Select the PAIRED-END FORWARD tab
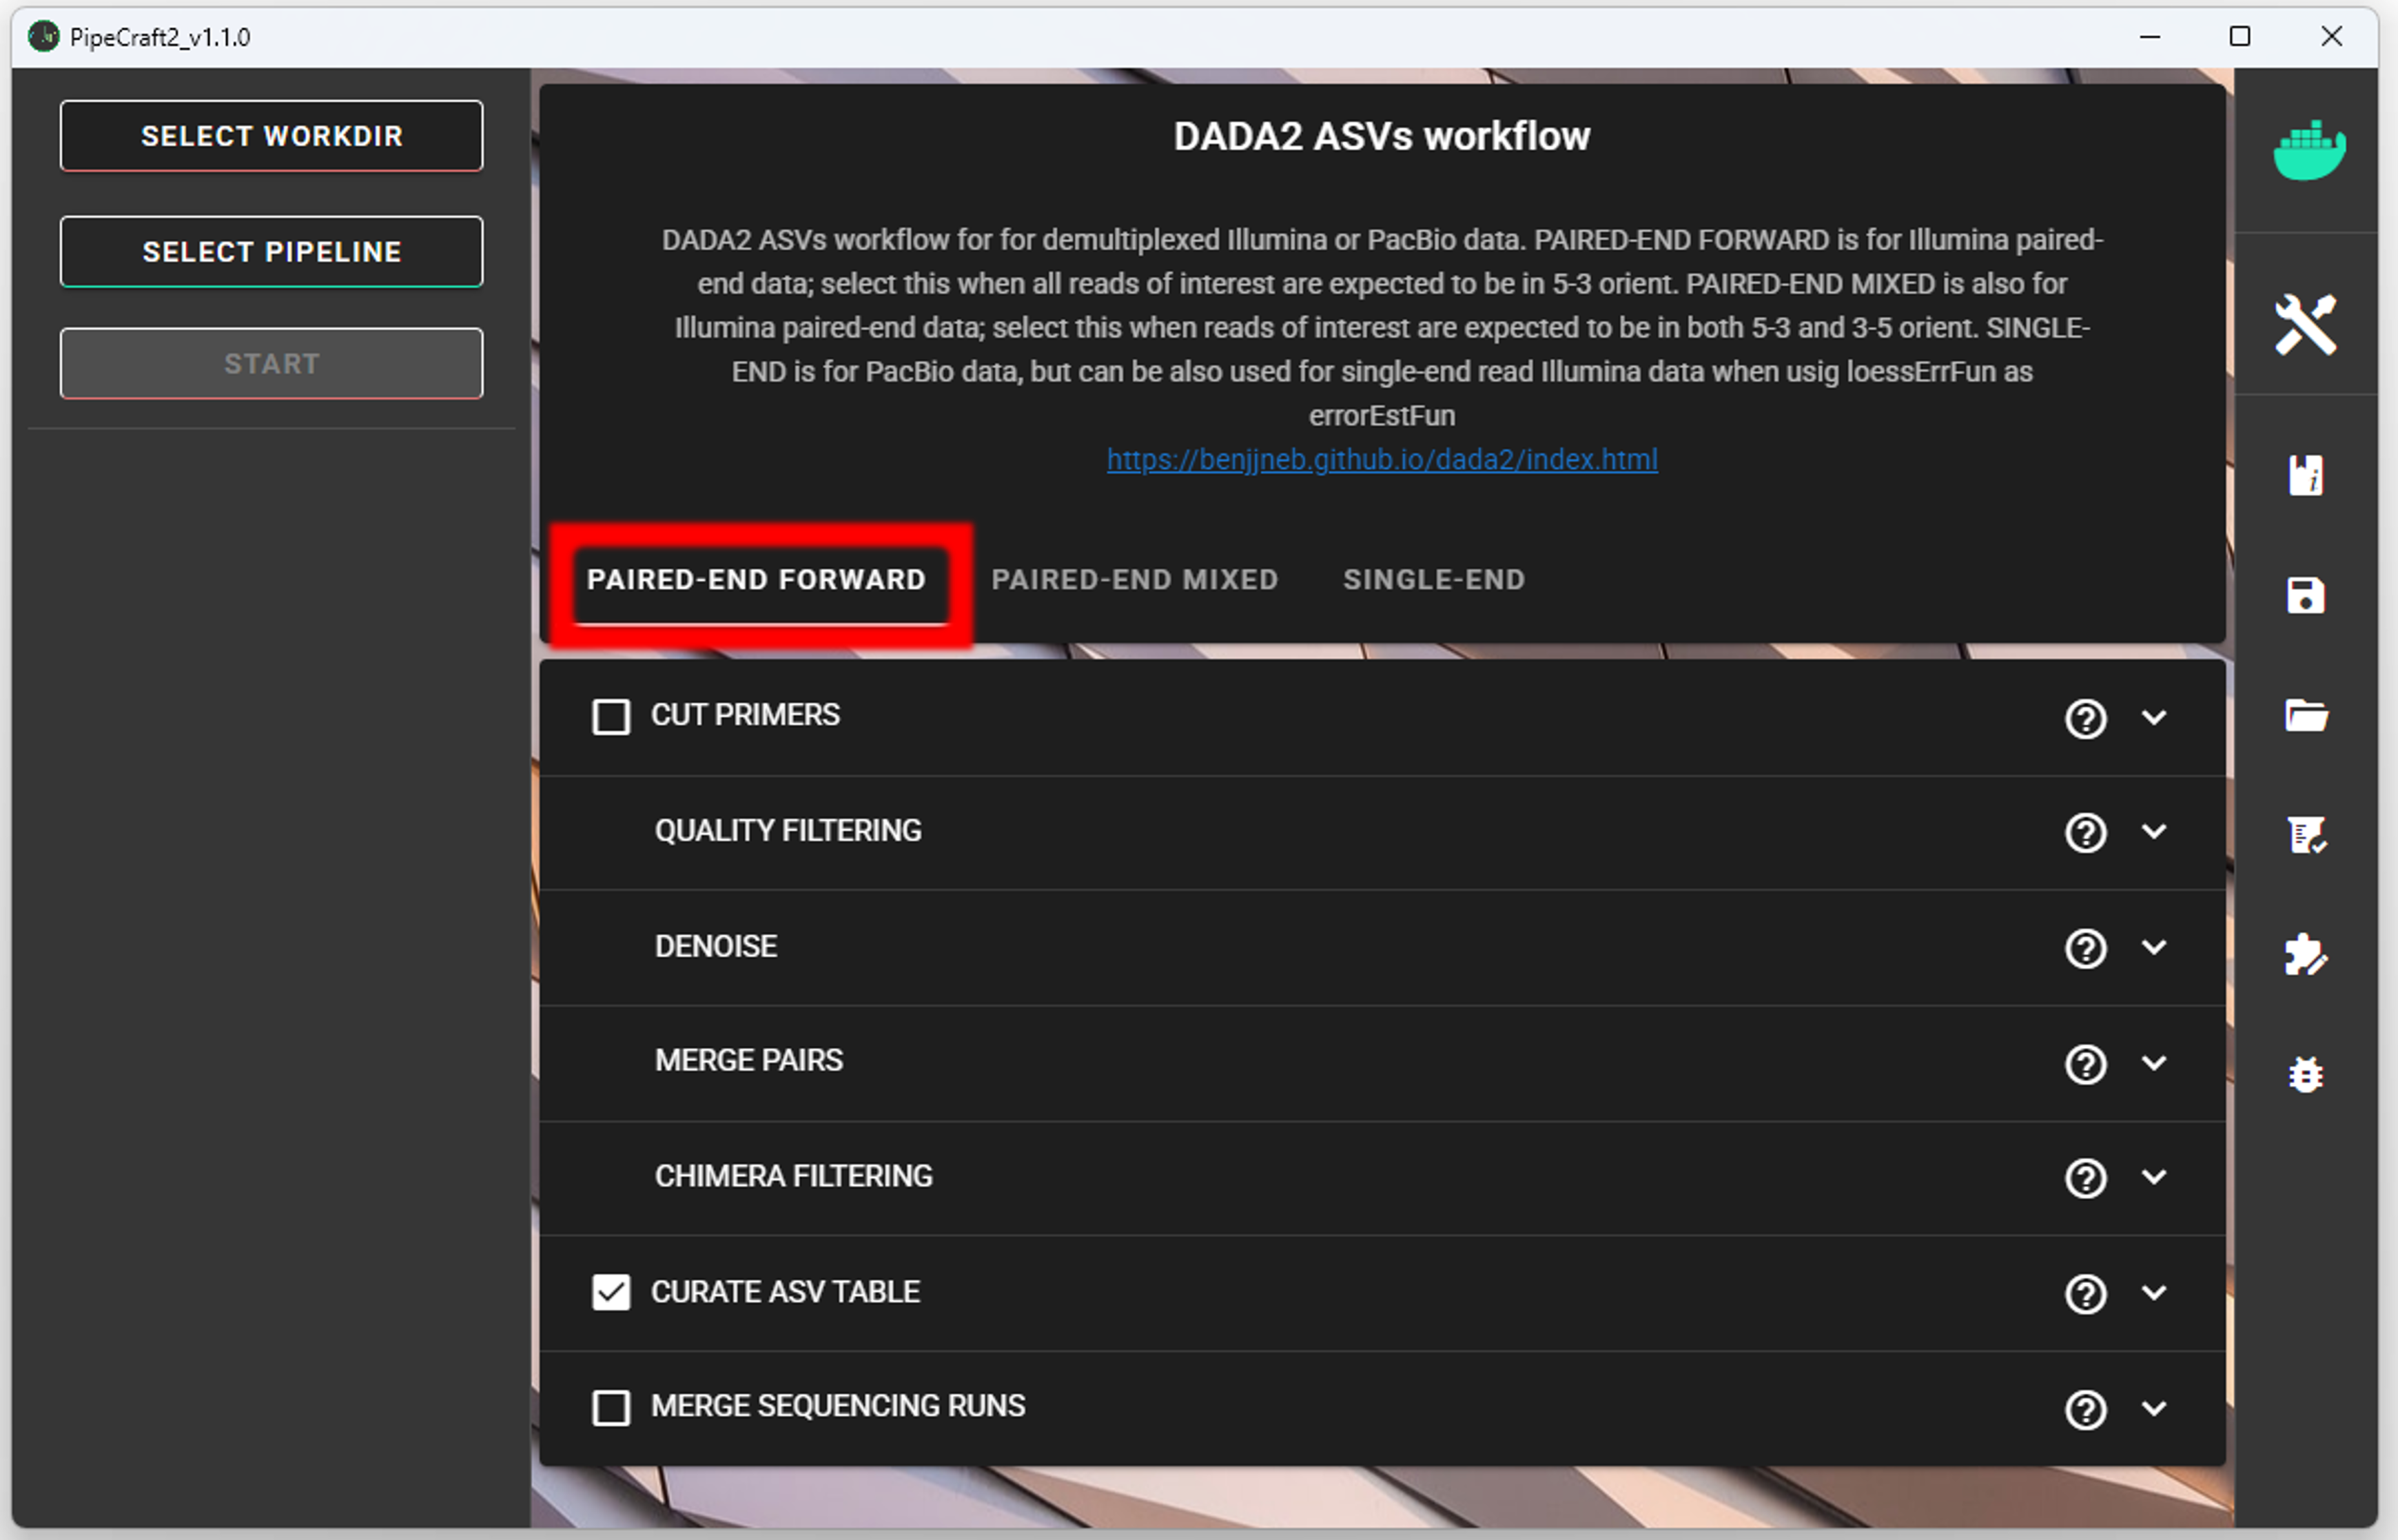 (756, 580)
